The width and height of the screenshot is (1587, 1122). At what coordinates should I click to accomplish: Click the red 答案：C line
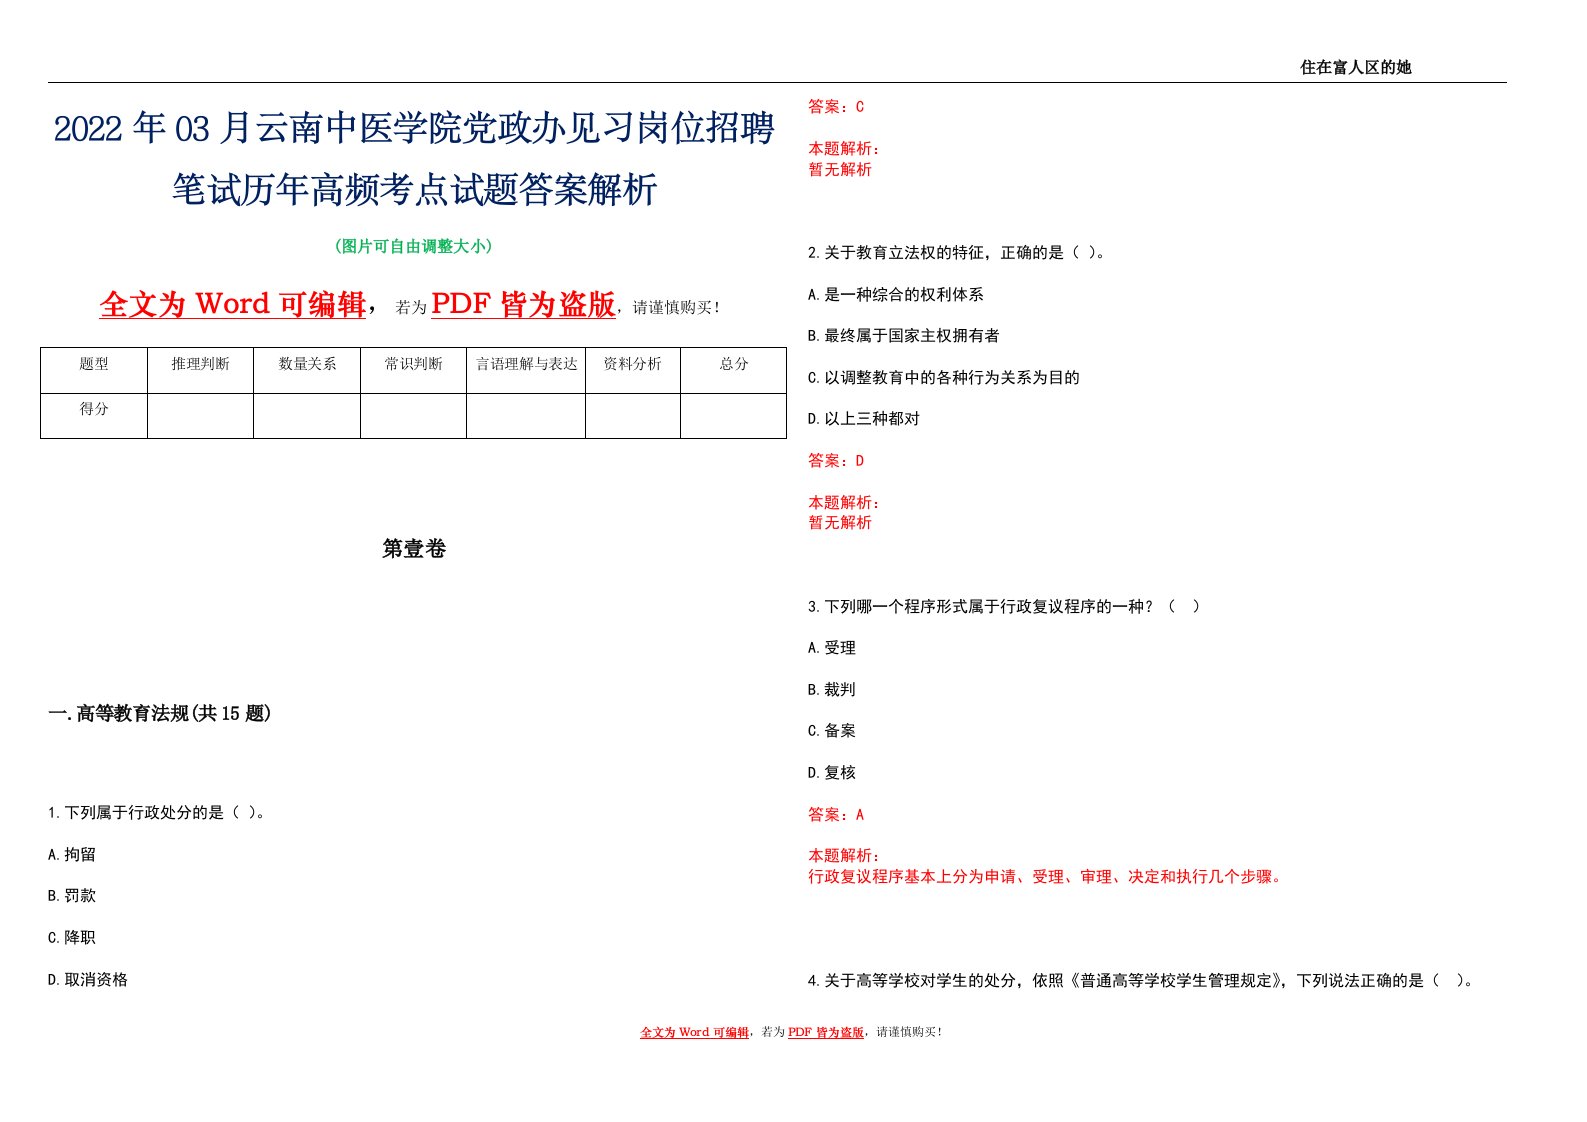[x=836, y=107]
